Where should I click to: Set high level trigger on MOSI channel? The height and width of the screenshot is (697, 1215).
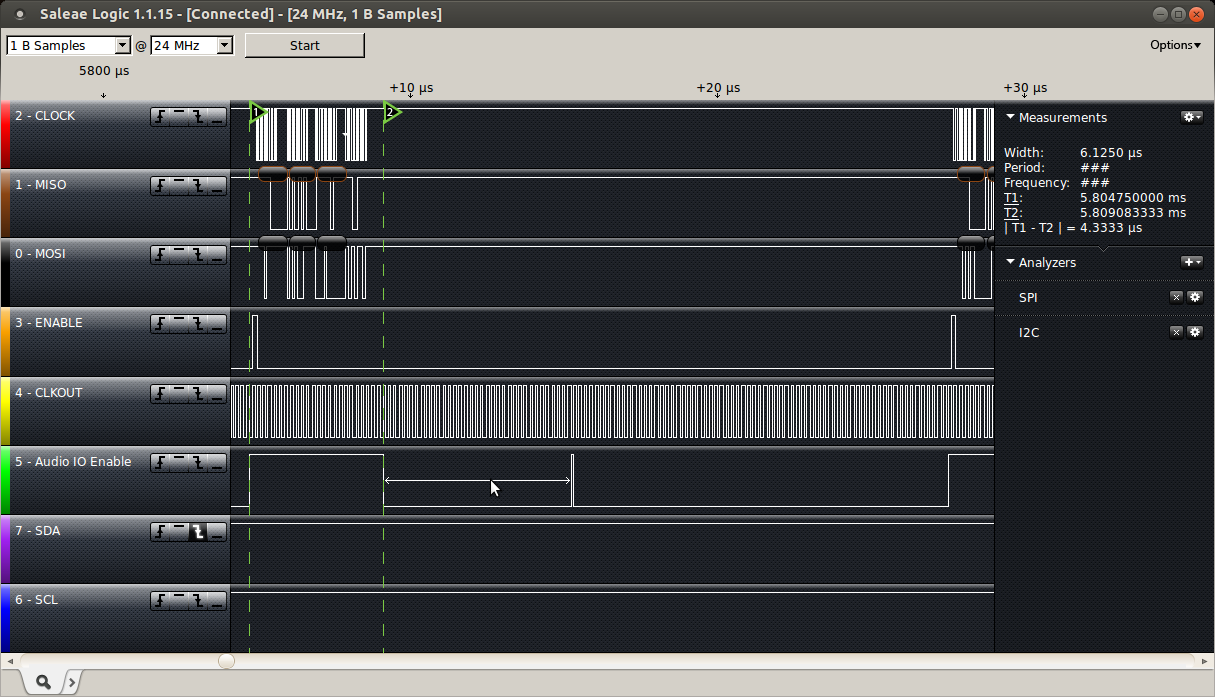pos(179,255)
